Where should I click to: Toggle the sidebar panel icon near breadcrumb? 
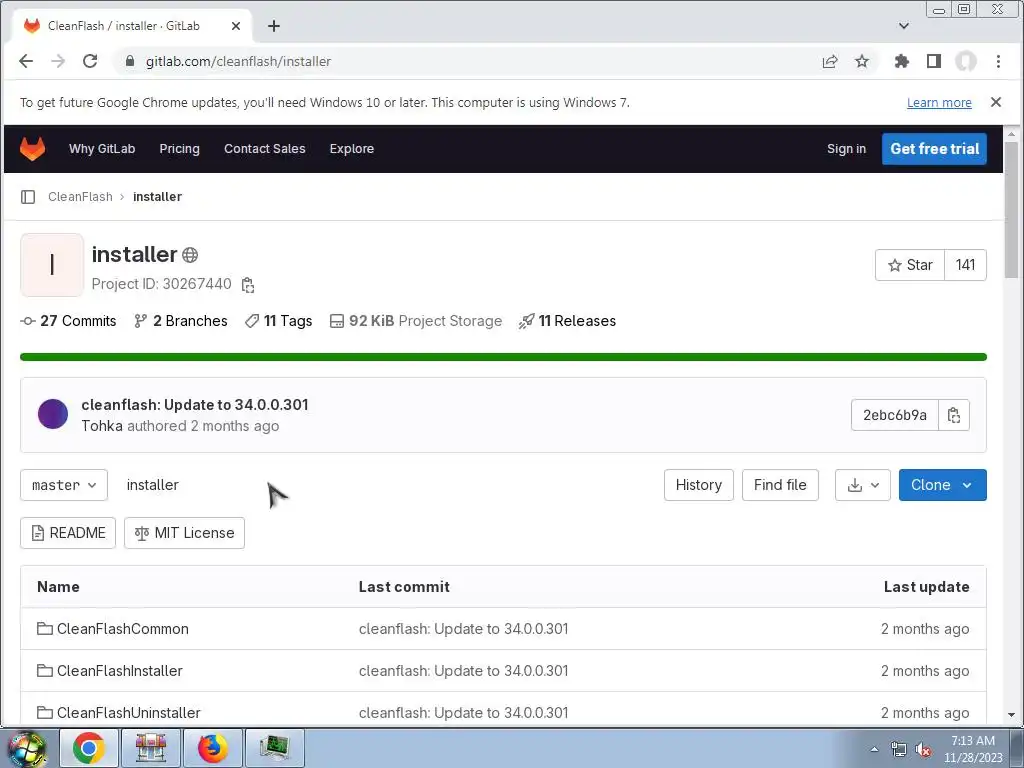[x=28, y=197]
